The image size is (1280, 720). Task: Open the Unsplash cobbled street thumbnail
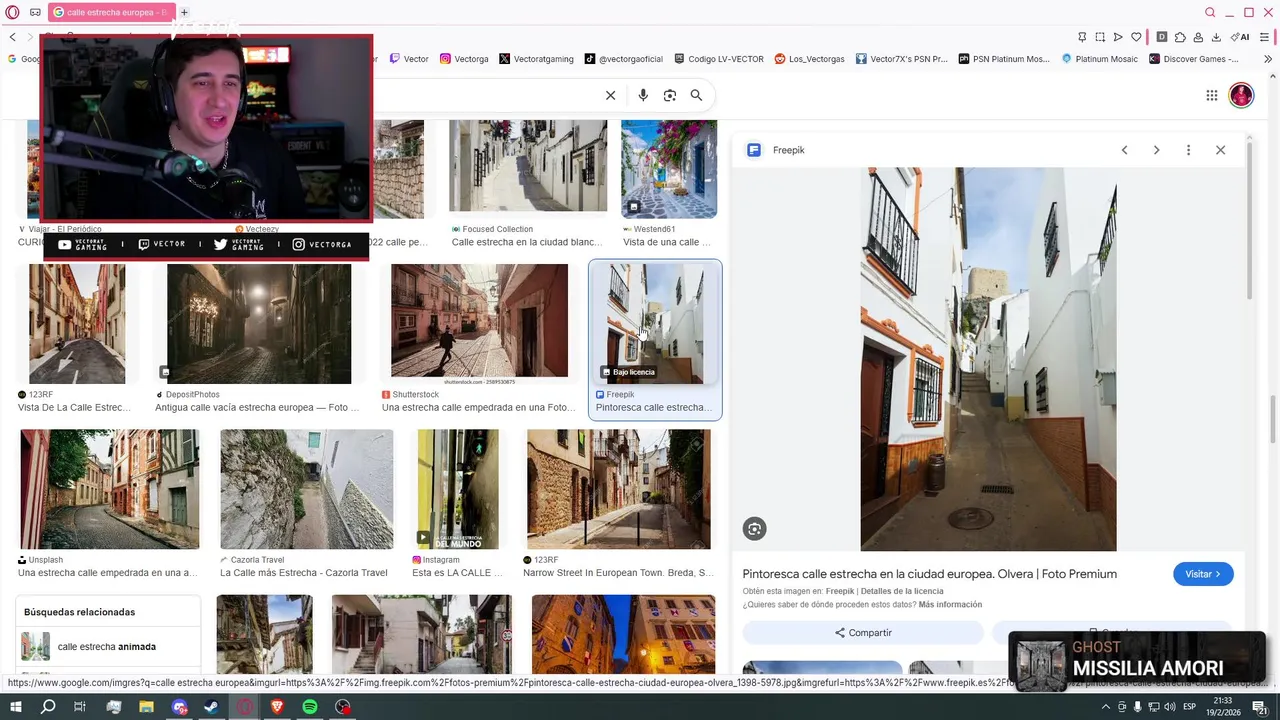coord(109,489)
